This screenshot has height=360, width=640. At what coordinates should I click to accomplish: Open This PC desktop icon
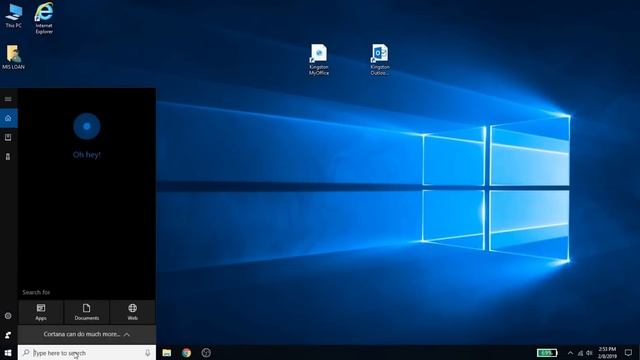[13, 16]
